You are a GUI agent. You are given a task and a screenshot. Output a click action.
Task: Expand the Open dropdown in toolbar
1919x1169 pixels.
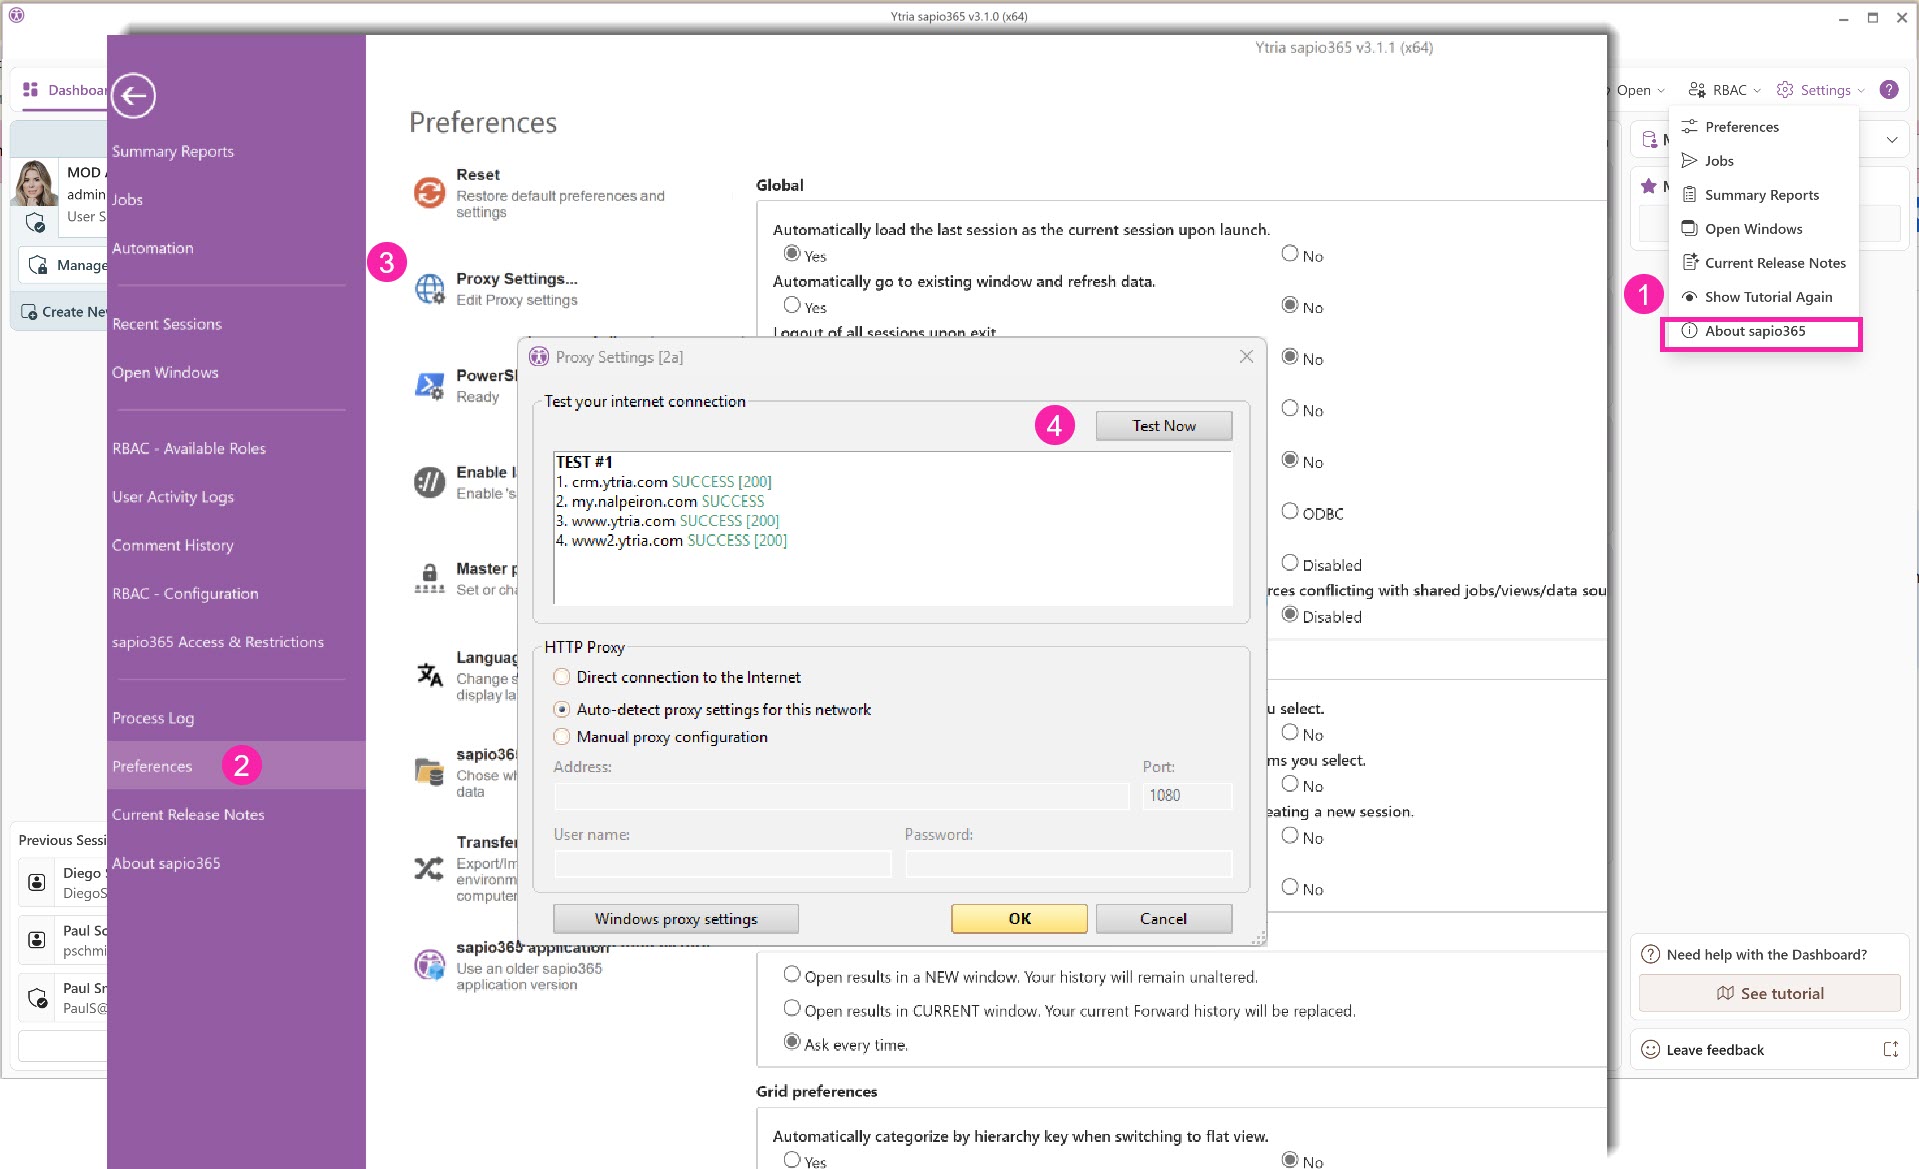[x=1640, y=90]
